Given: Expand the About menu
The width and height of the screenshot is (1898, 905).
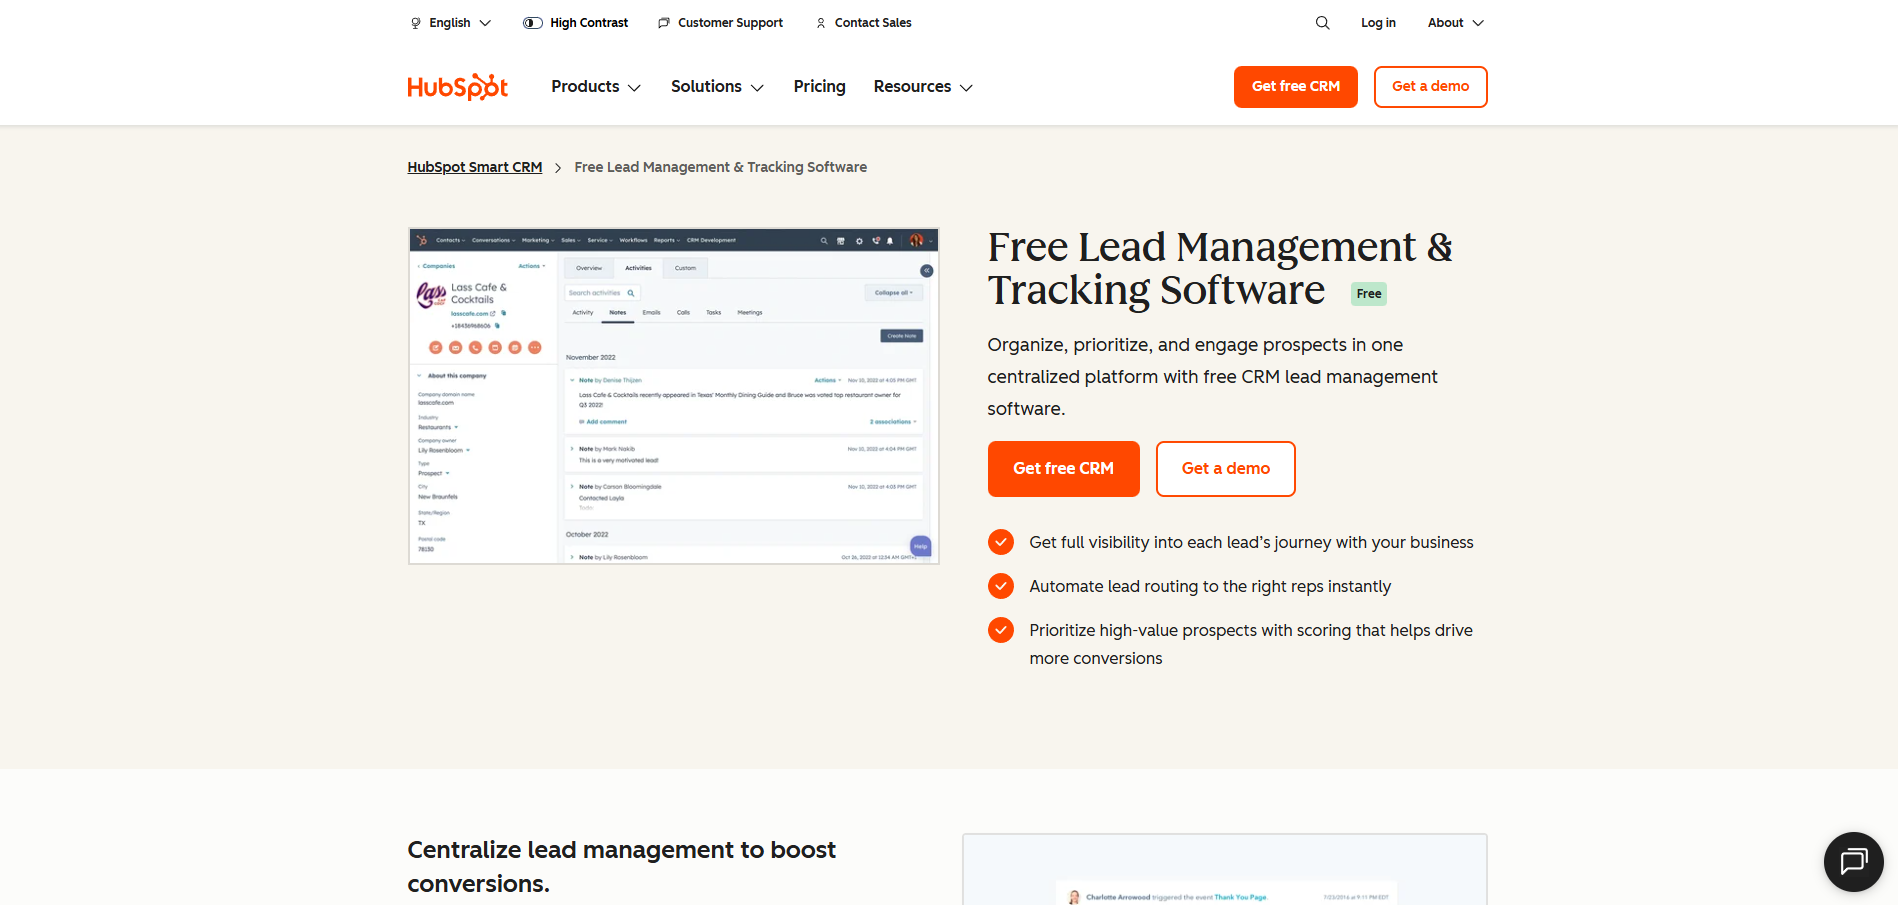Looking at the screenshot, I should click(x=1456, y=23).
